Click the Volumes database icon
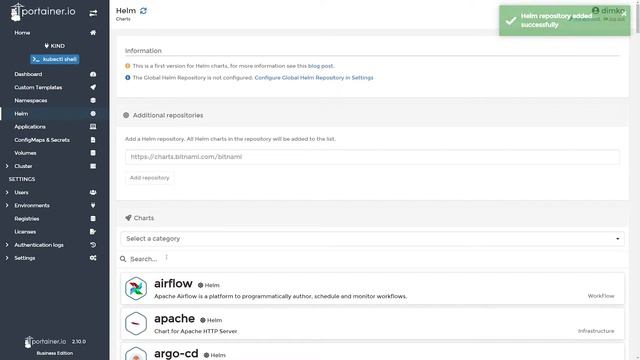Viewport: 640px width, 360px height. (x=93, y=153)
